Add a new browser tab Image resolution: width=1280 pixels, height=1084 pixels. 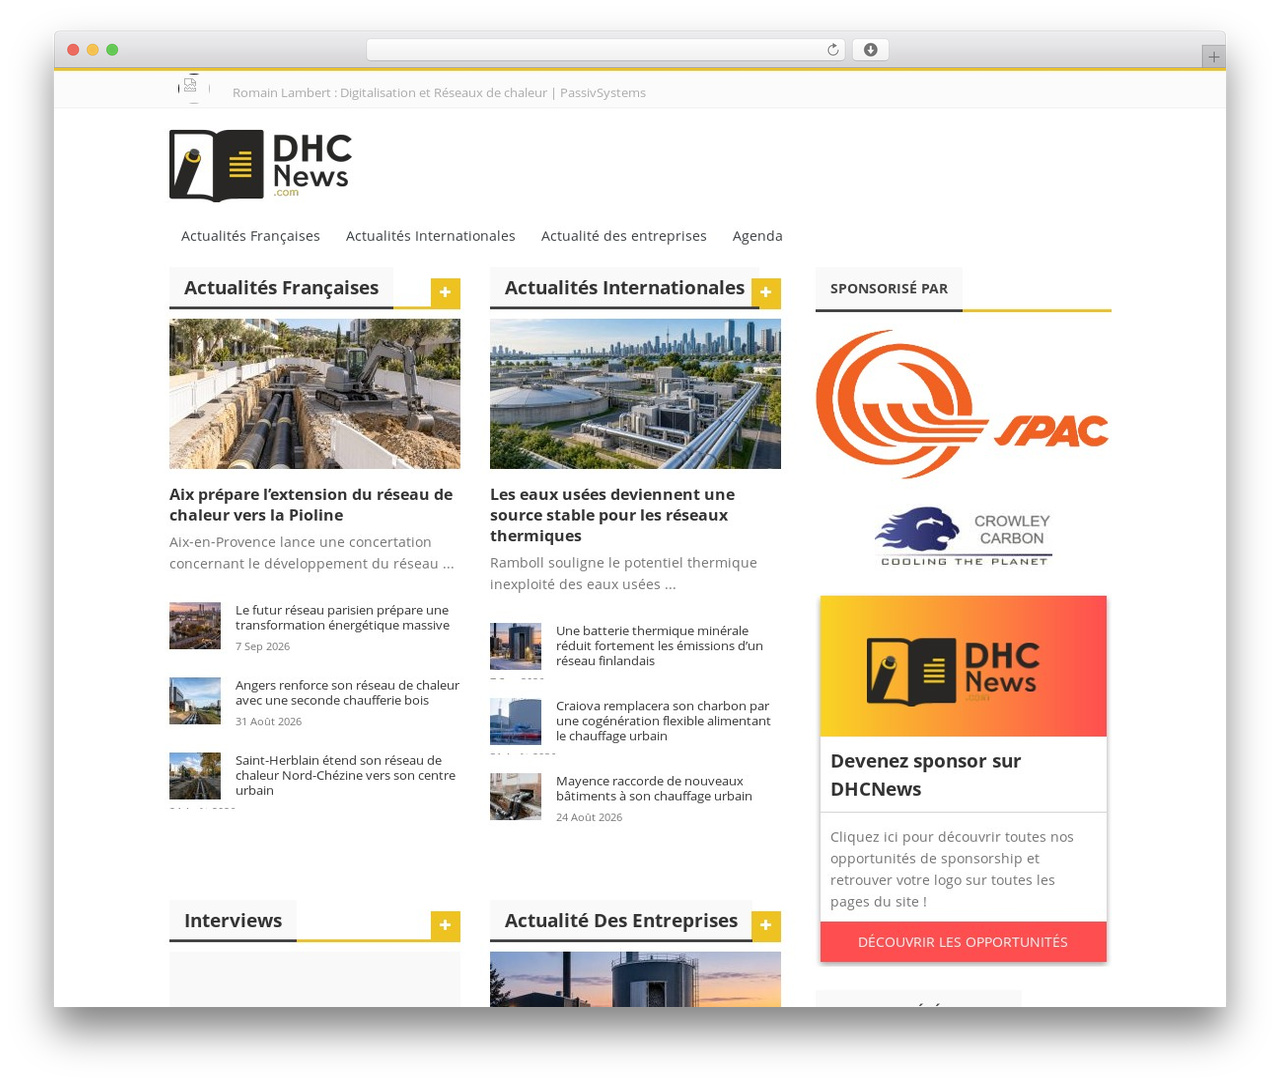1213,57
